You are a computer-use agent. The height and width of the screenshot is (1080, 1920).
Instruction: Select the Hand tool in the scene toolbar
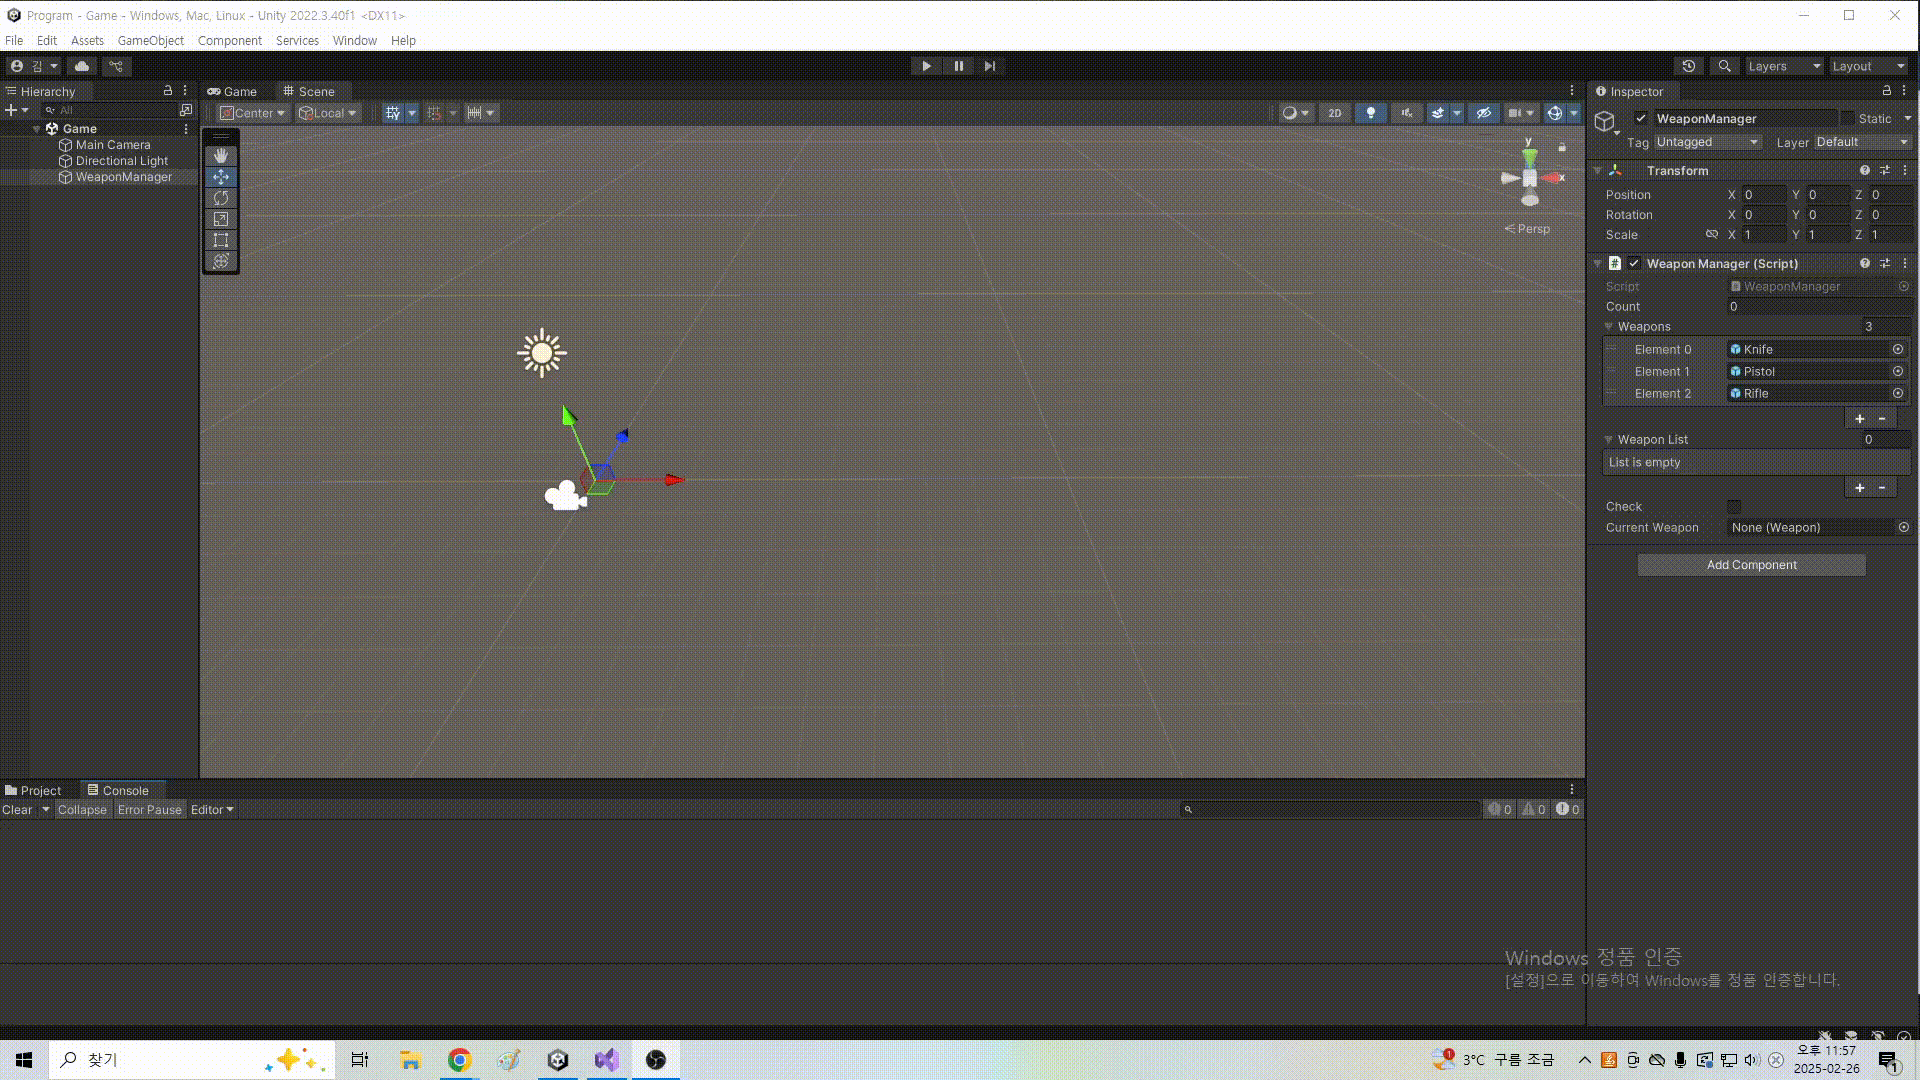pyautogui.click(x=221, y=156)
